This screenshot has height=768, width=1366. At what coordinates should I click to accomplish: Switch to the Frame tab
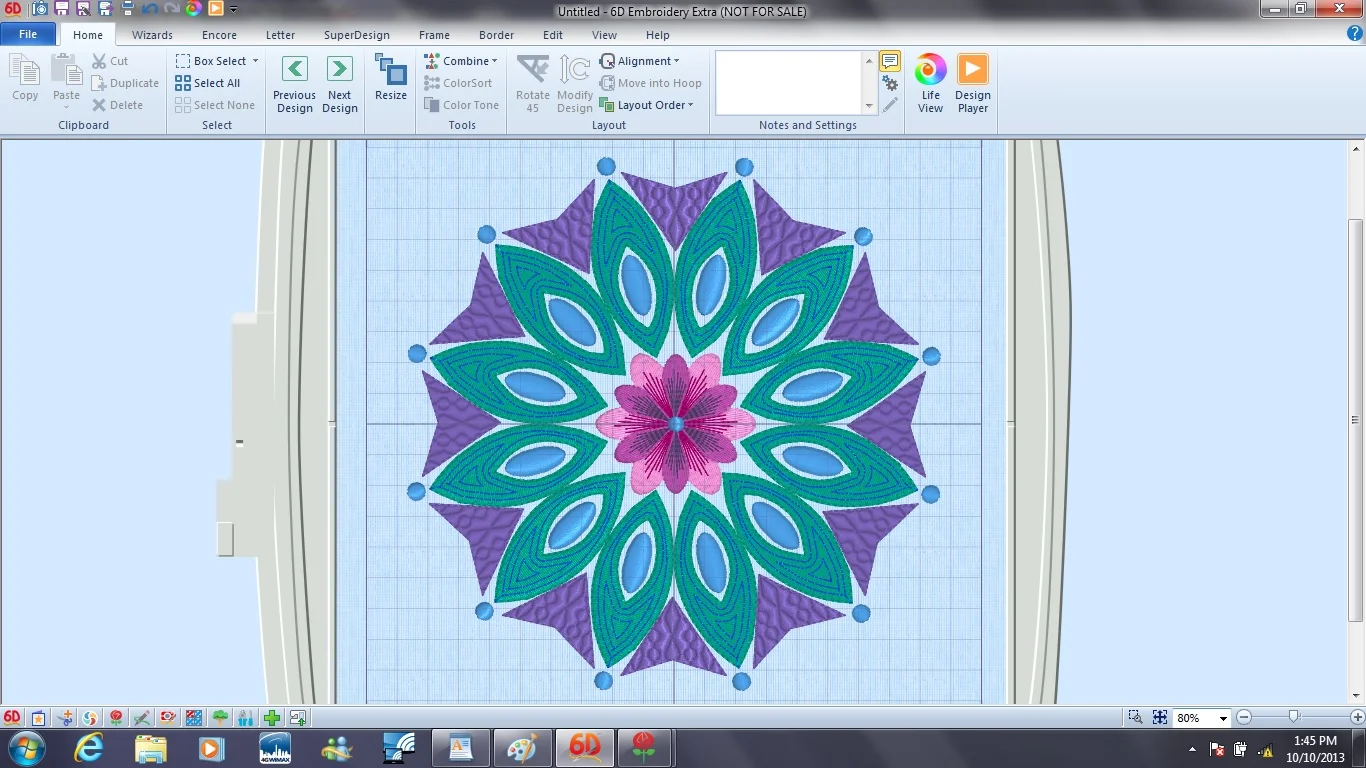click(434, 35)
